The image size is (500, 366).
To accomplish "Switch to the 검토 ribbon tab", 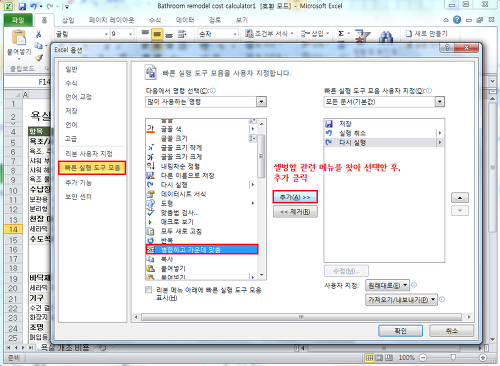I will [215, 20].
